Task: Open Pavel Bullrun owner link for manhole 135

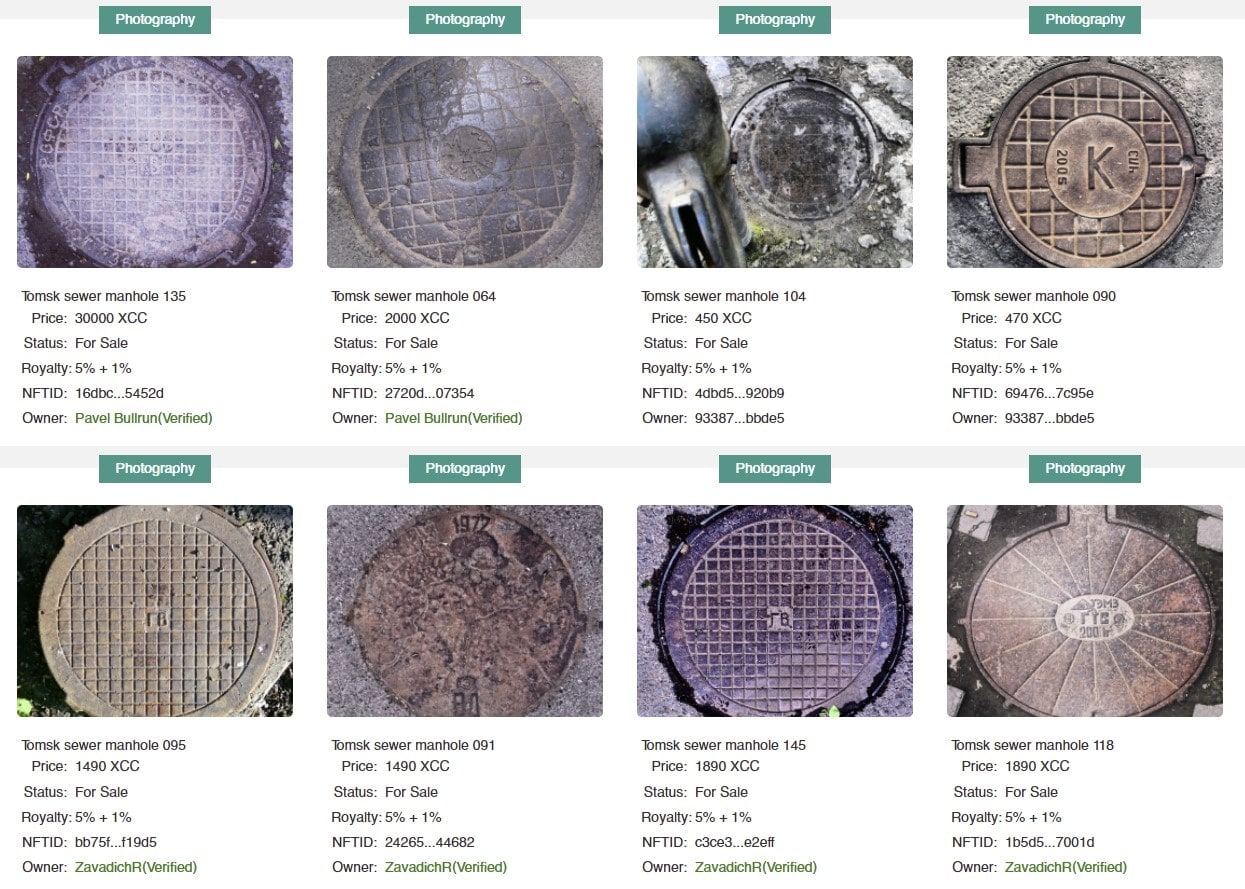Action: 144,418
